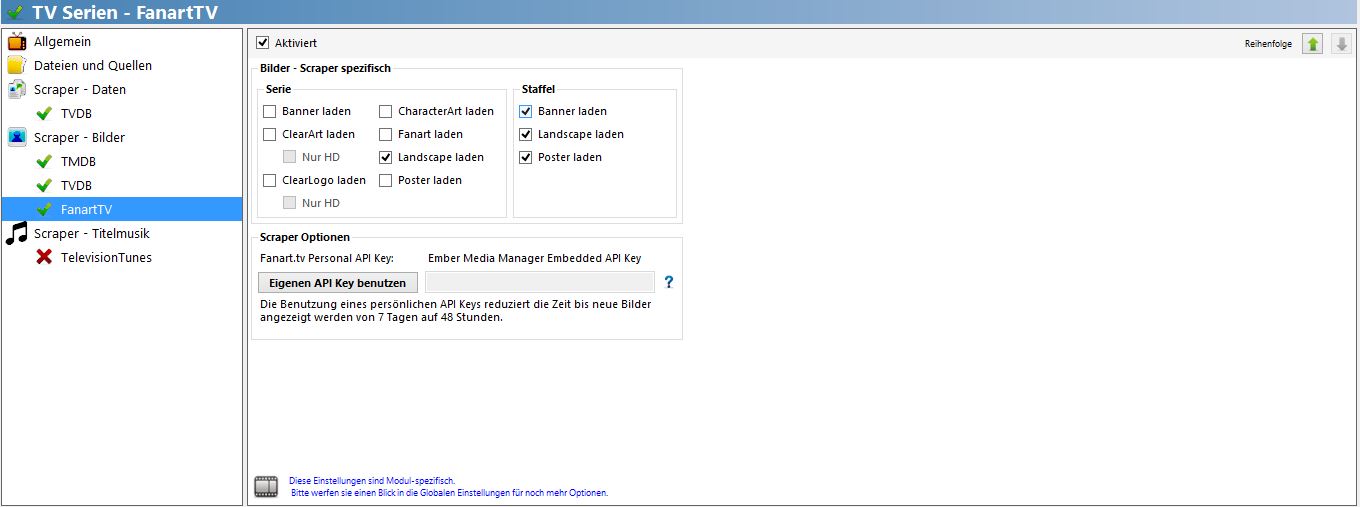Click the Scraper - Daten icon
Viewport: 1360px width, 507px height.
tap(16, 90)
